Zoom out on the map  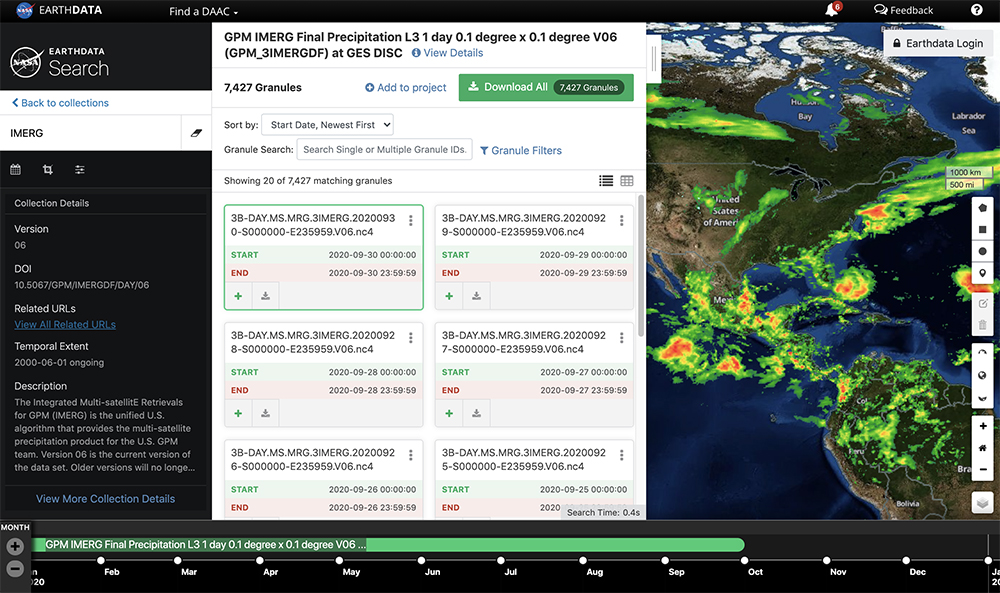pyautogui.click(x=982, y=469)
